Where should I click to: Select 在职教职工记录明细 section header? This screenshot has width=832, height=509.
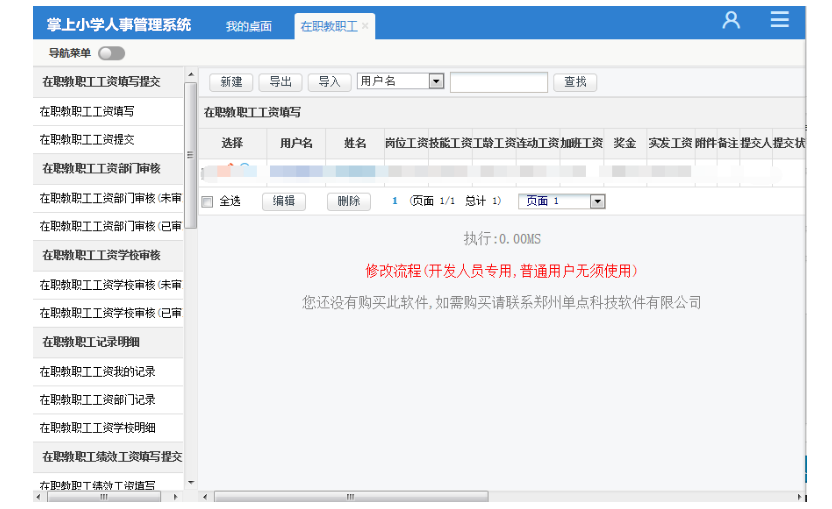pyautogui.click(x=108, y=342)
